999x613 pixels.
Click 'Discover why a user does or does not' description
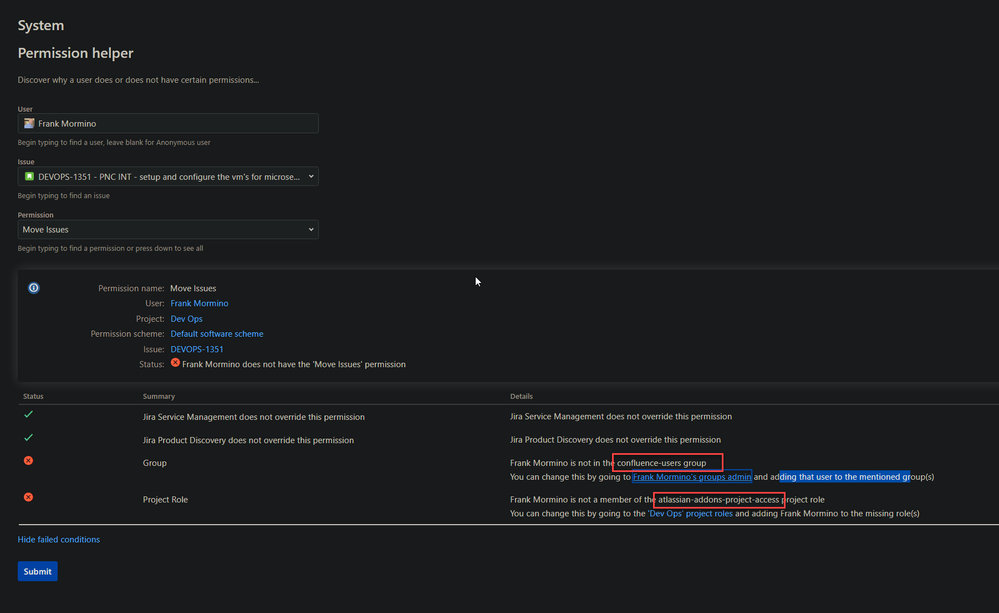(x=138, y=80)
